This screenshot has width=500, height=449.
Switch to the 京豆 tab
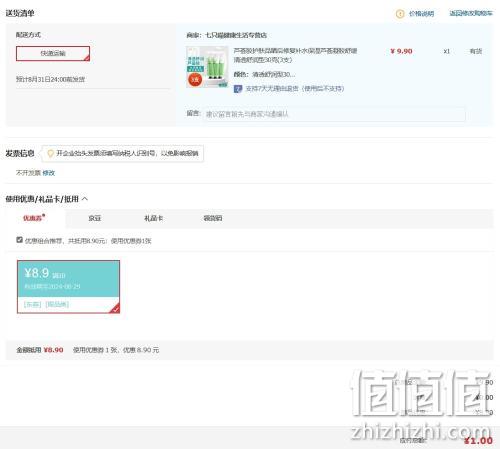click(x=94, y=218)
